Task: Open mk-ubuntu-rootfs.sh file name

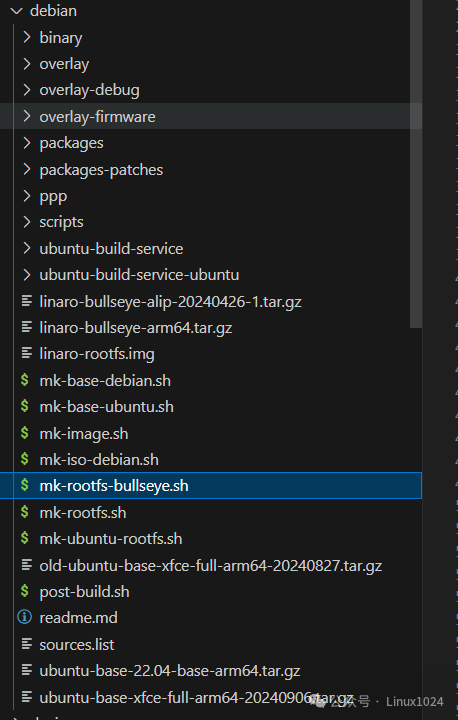Action: (x=111, y=539)
